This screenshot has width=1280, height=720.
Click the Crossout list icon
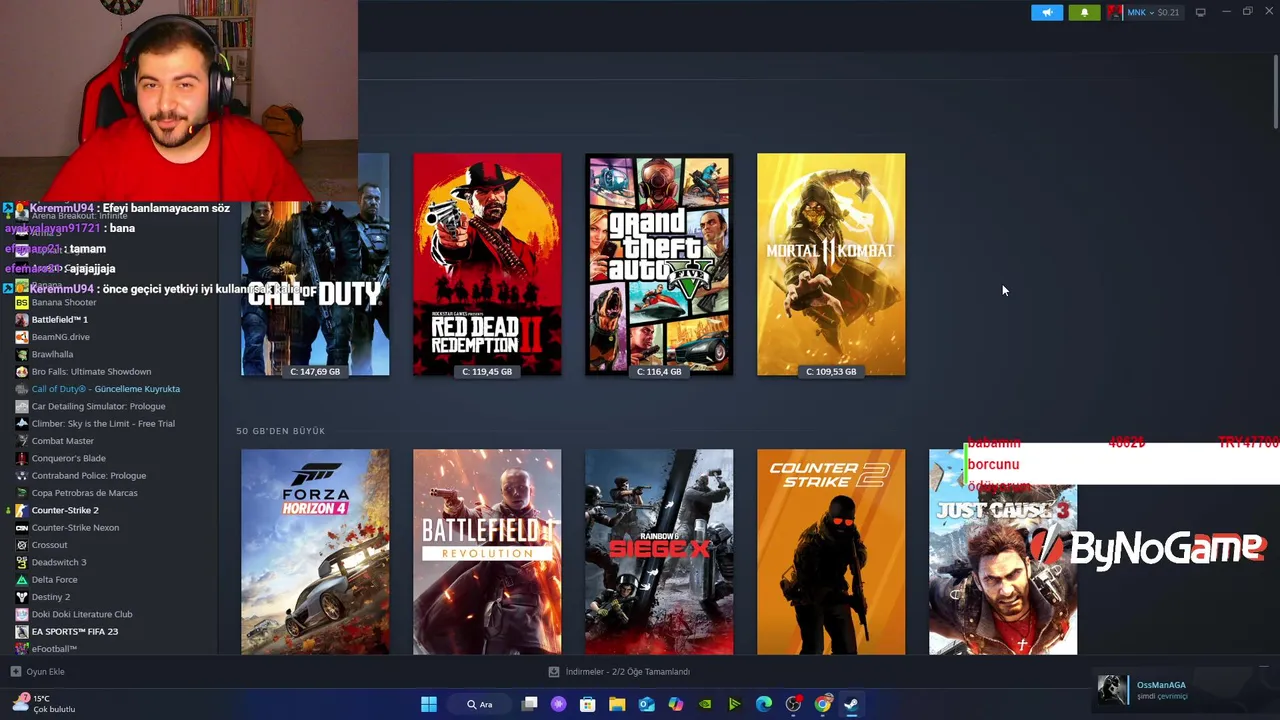(22, 545)
